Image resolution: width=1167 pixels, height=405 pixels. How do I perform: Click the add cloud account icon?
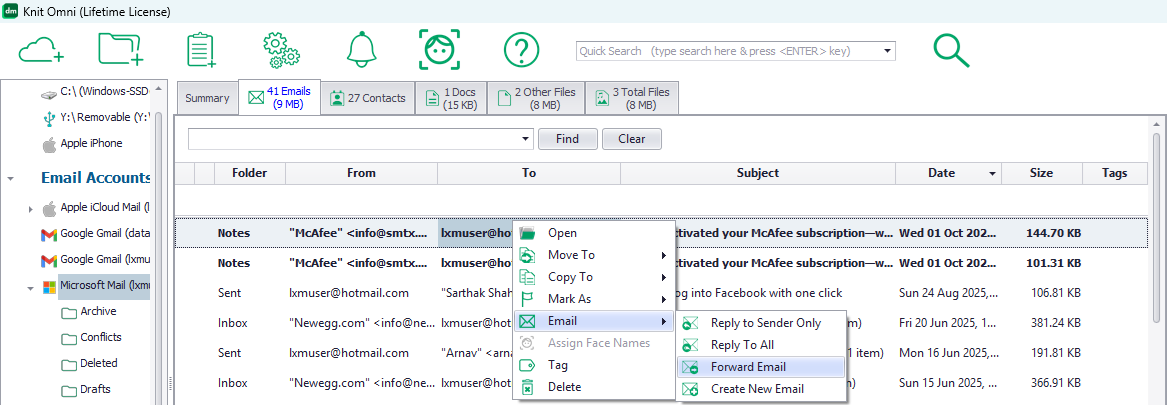pos(41,51)
